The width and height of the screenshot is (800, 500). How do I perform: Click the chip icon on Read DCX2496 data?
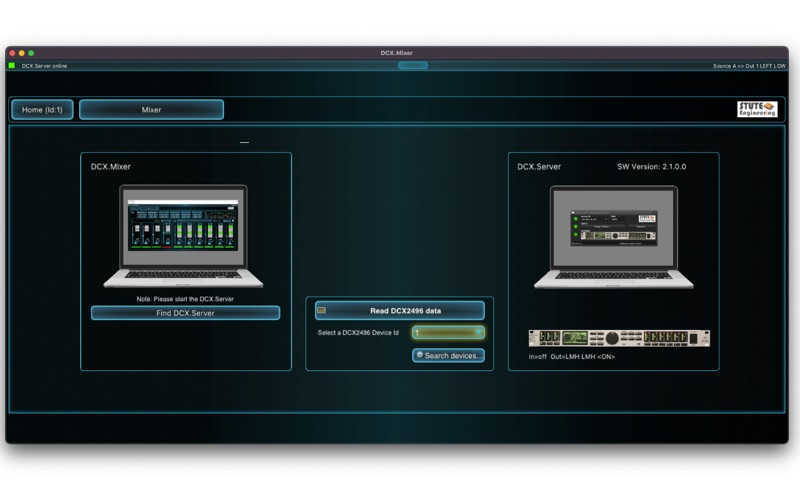[322, 310]
